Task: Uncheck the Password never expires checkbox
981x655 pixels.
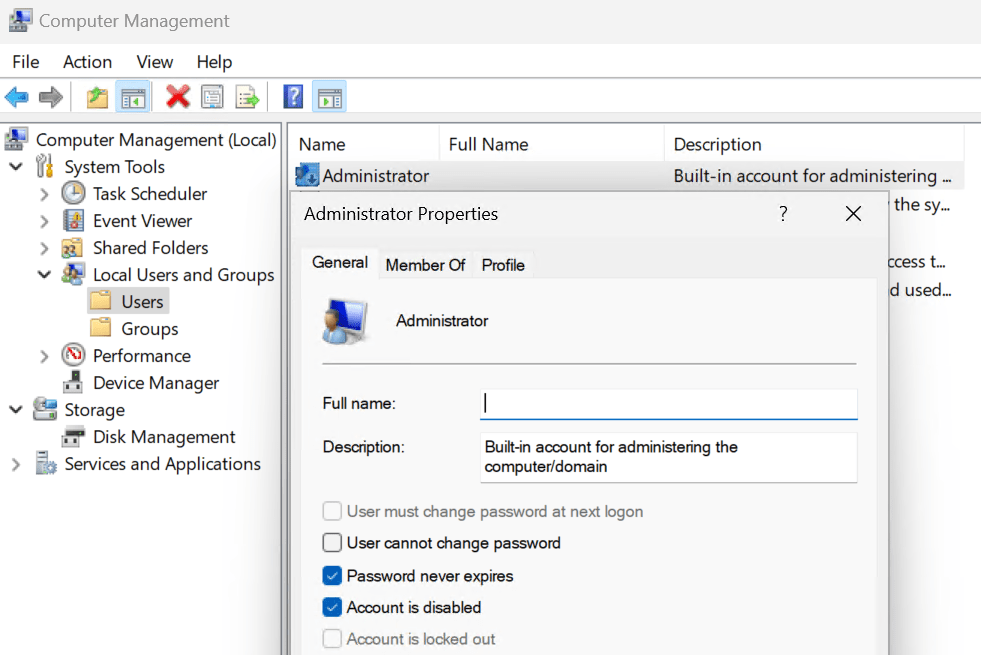Action: click(x=332, y=576)
